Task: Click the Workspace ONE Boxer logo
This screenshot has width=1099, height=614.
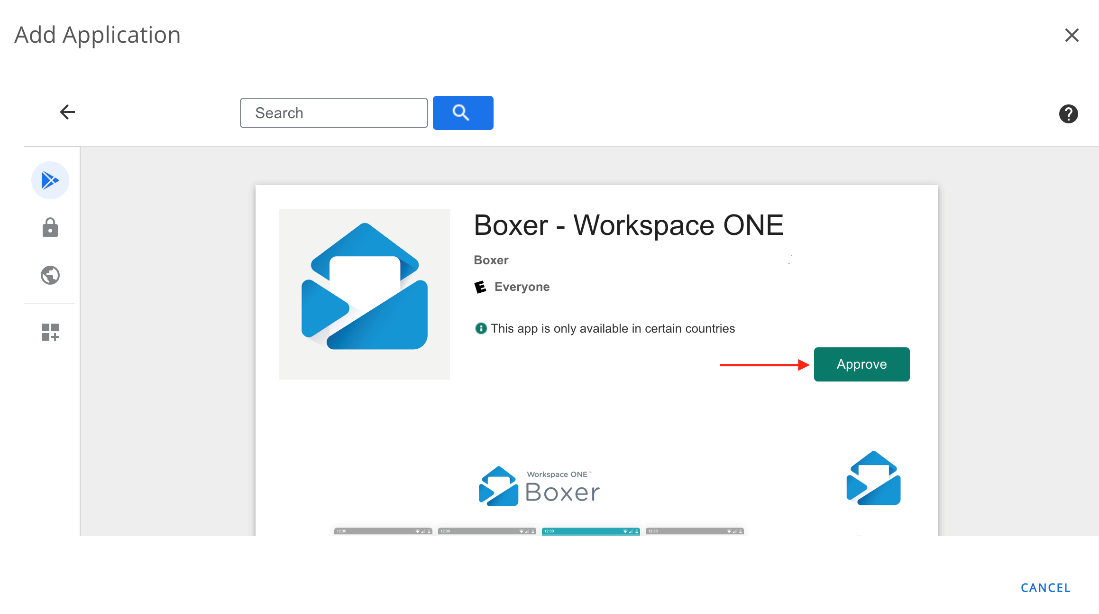Action: (x=539, y=486)
